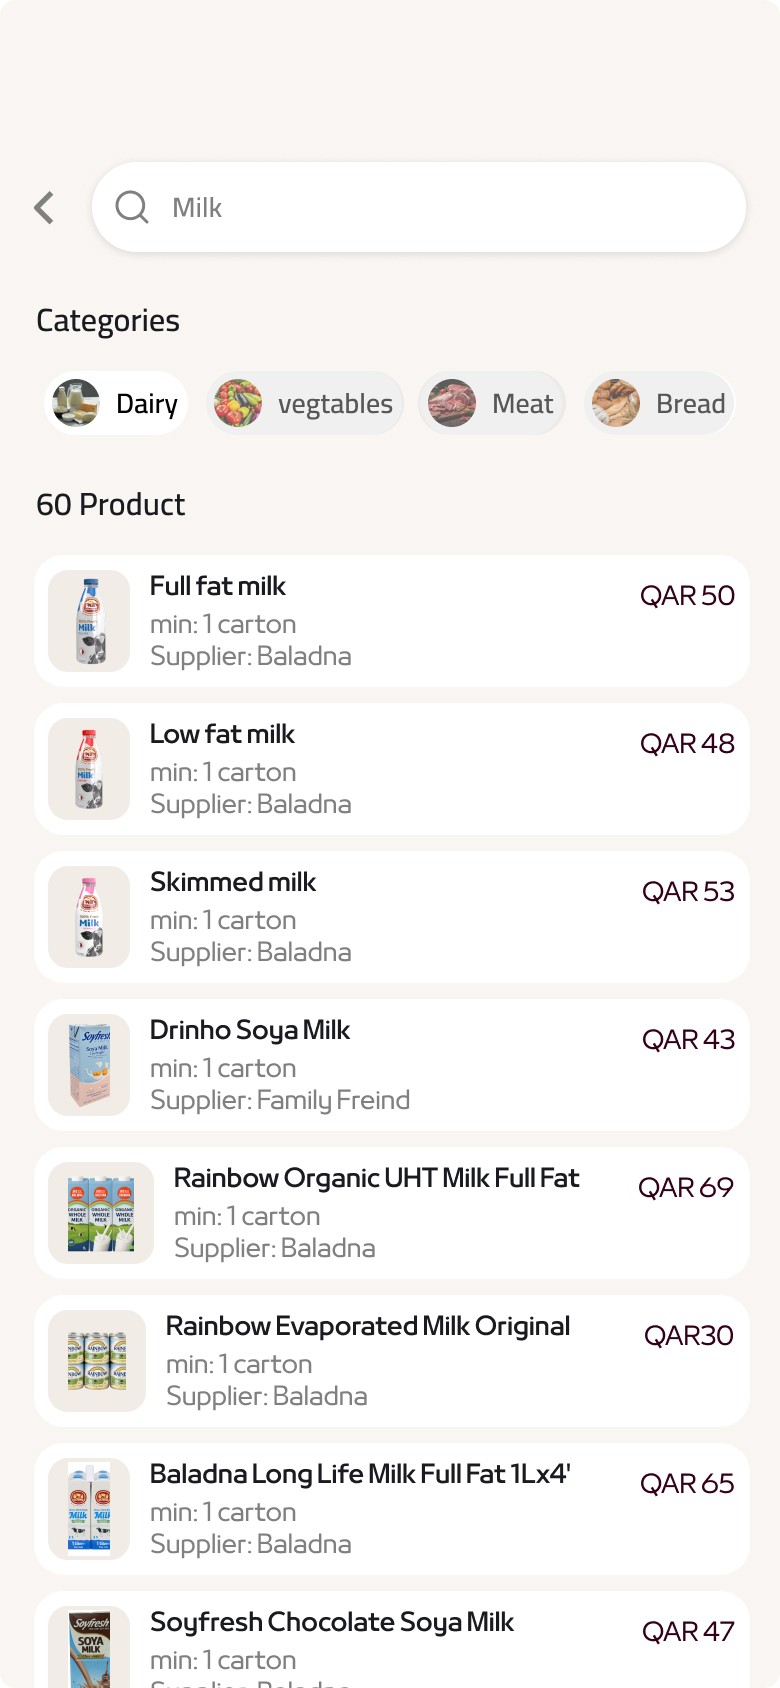Focus the Milk search field
Screen dimensions: 780x1688
419,207
